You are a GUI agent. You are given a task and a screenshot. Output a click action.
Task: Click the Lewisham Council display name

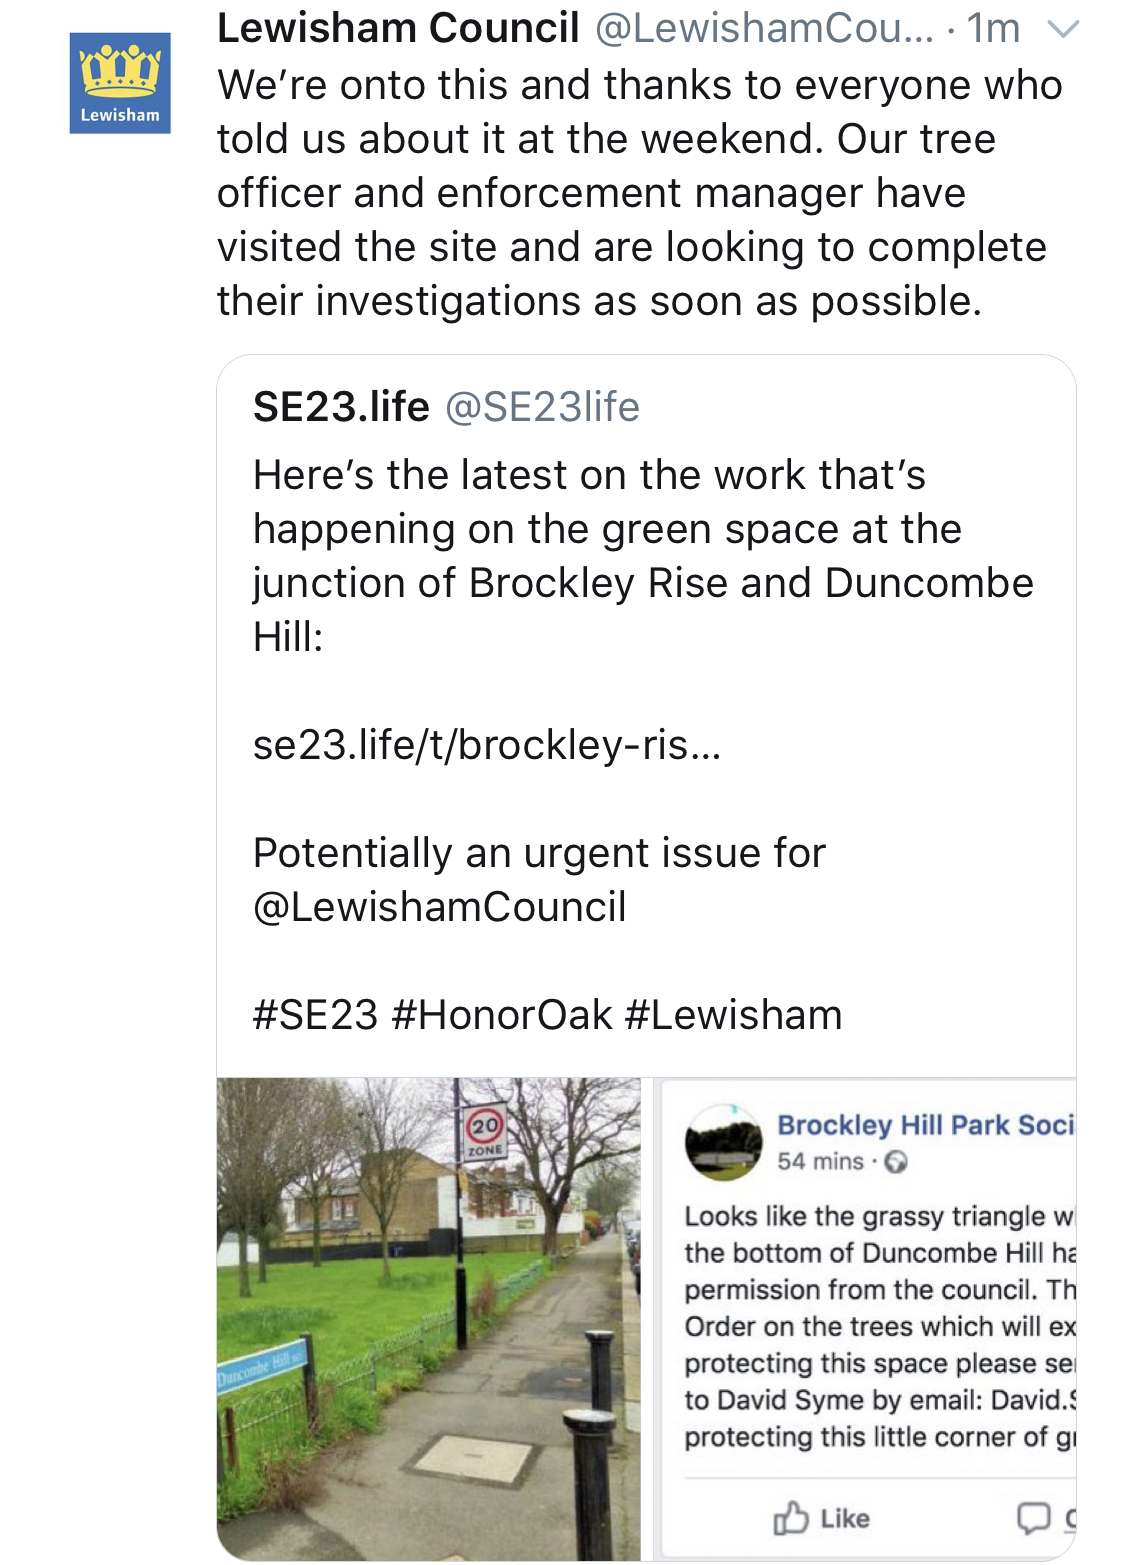(x=398, y=28)
